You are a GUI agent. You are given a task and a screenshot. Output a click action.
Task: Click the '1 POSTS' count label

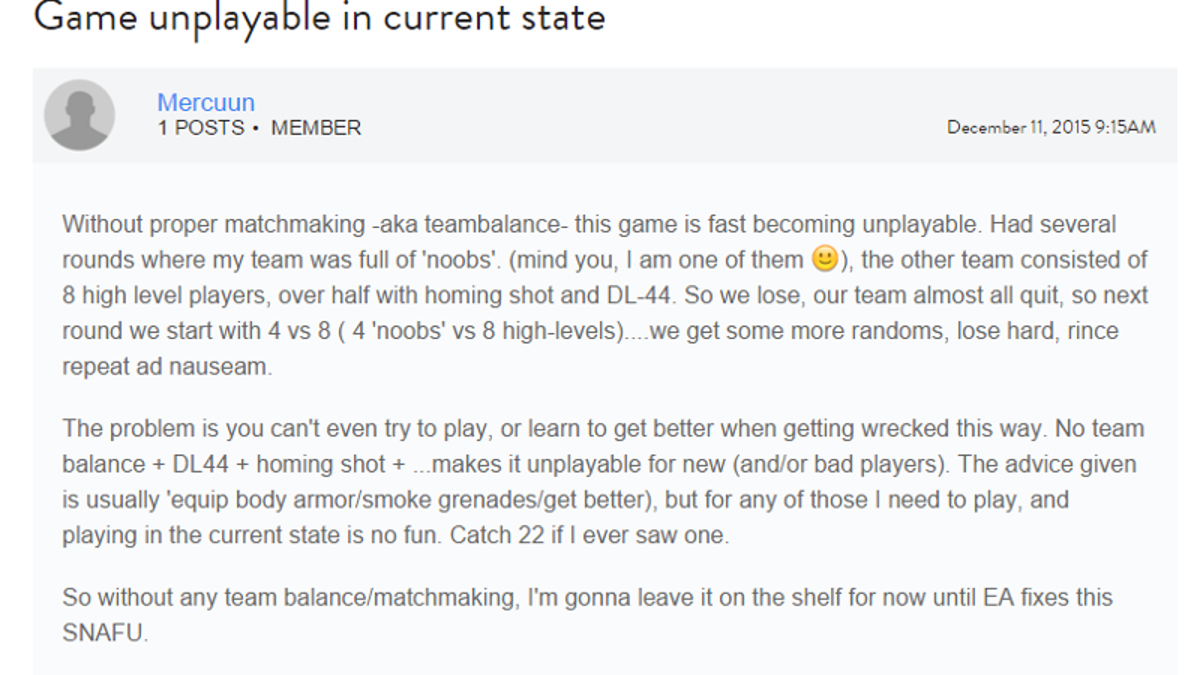pyautogui.click(x=201, y=128)
